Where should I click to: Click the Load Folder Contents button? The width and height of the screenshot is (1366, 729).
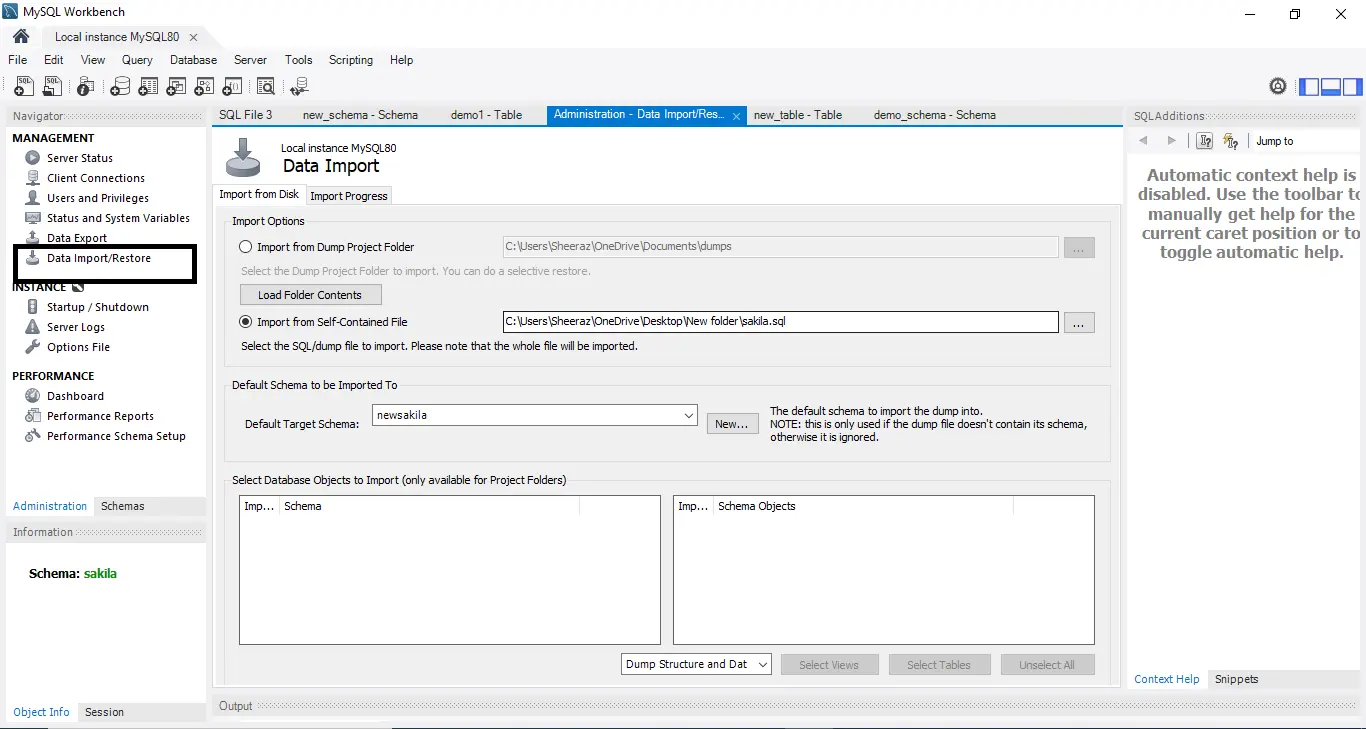coord(310,294)
